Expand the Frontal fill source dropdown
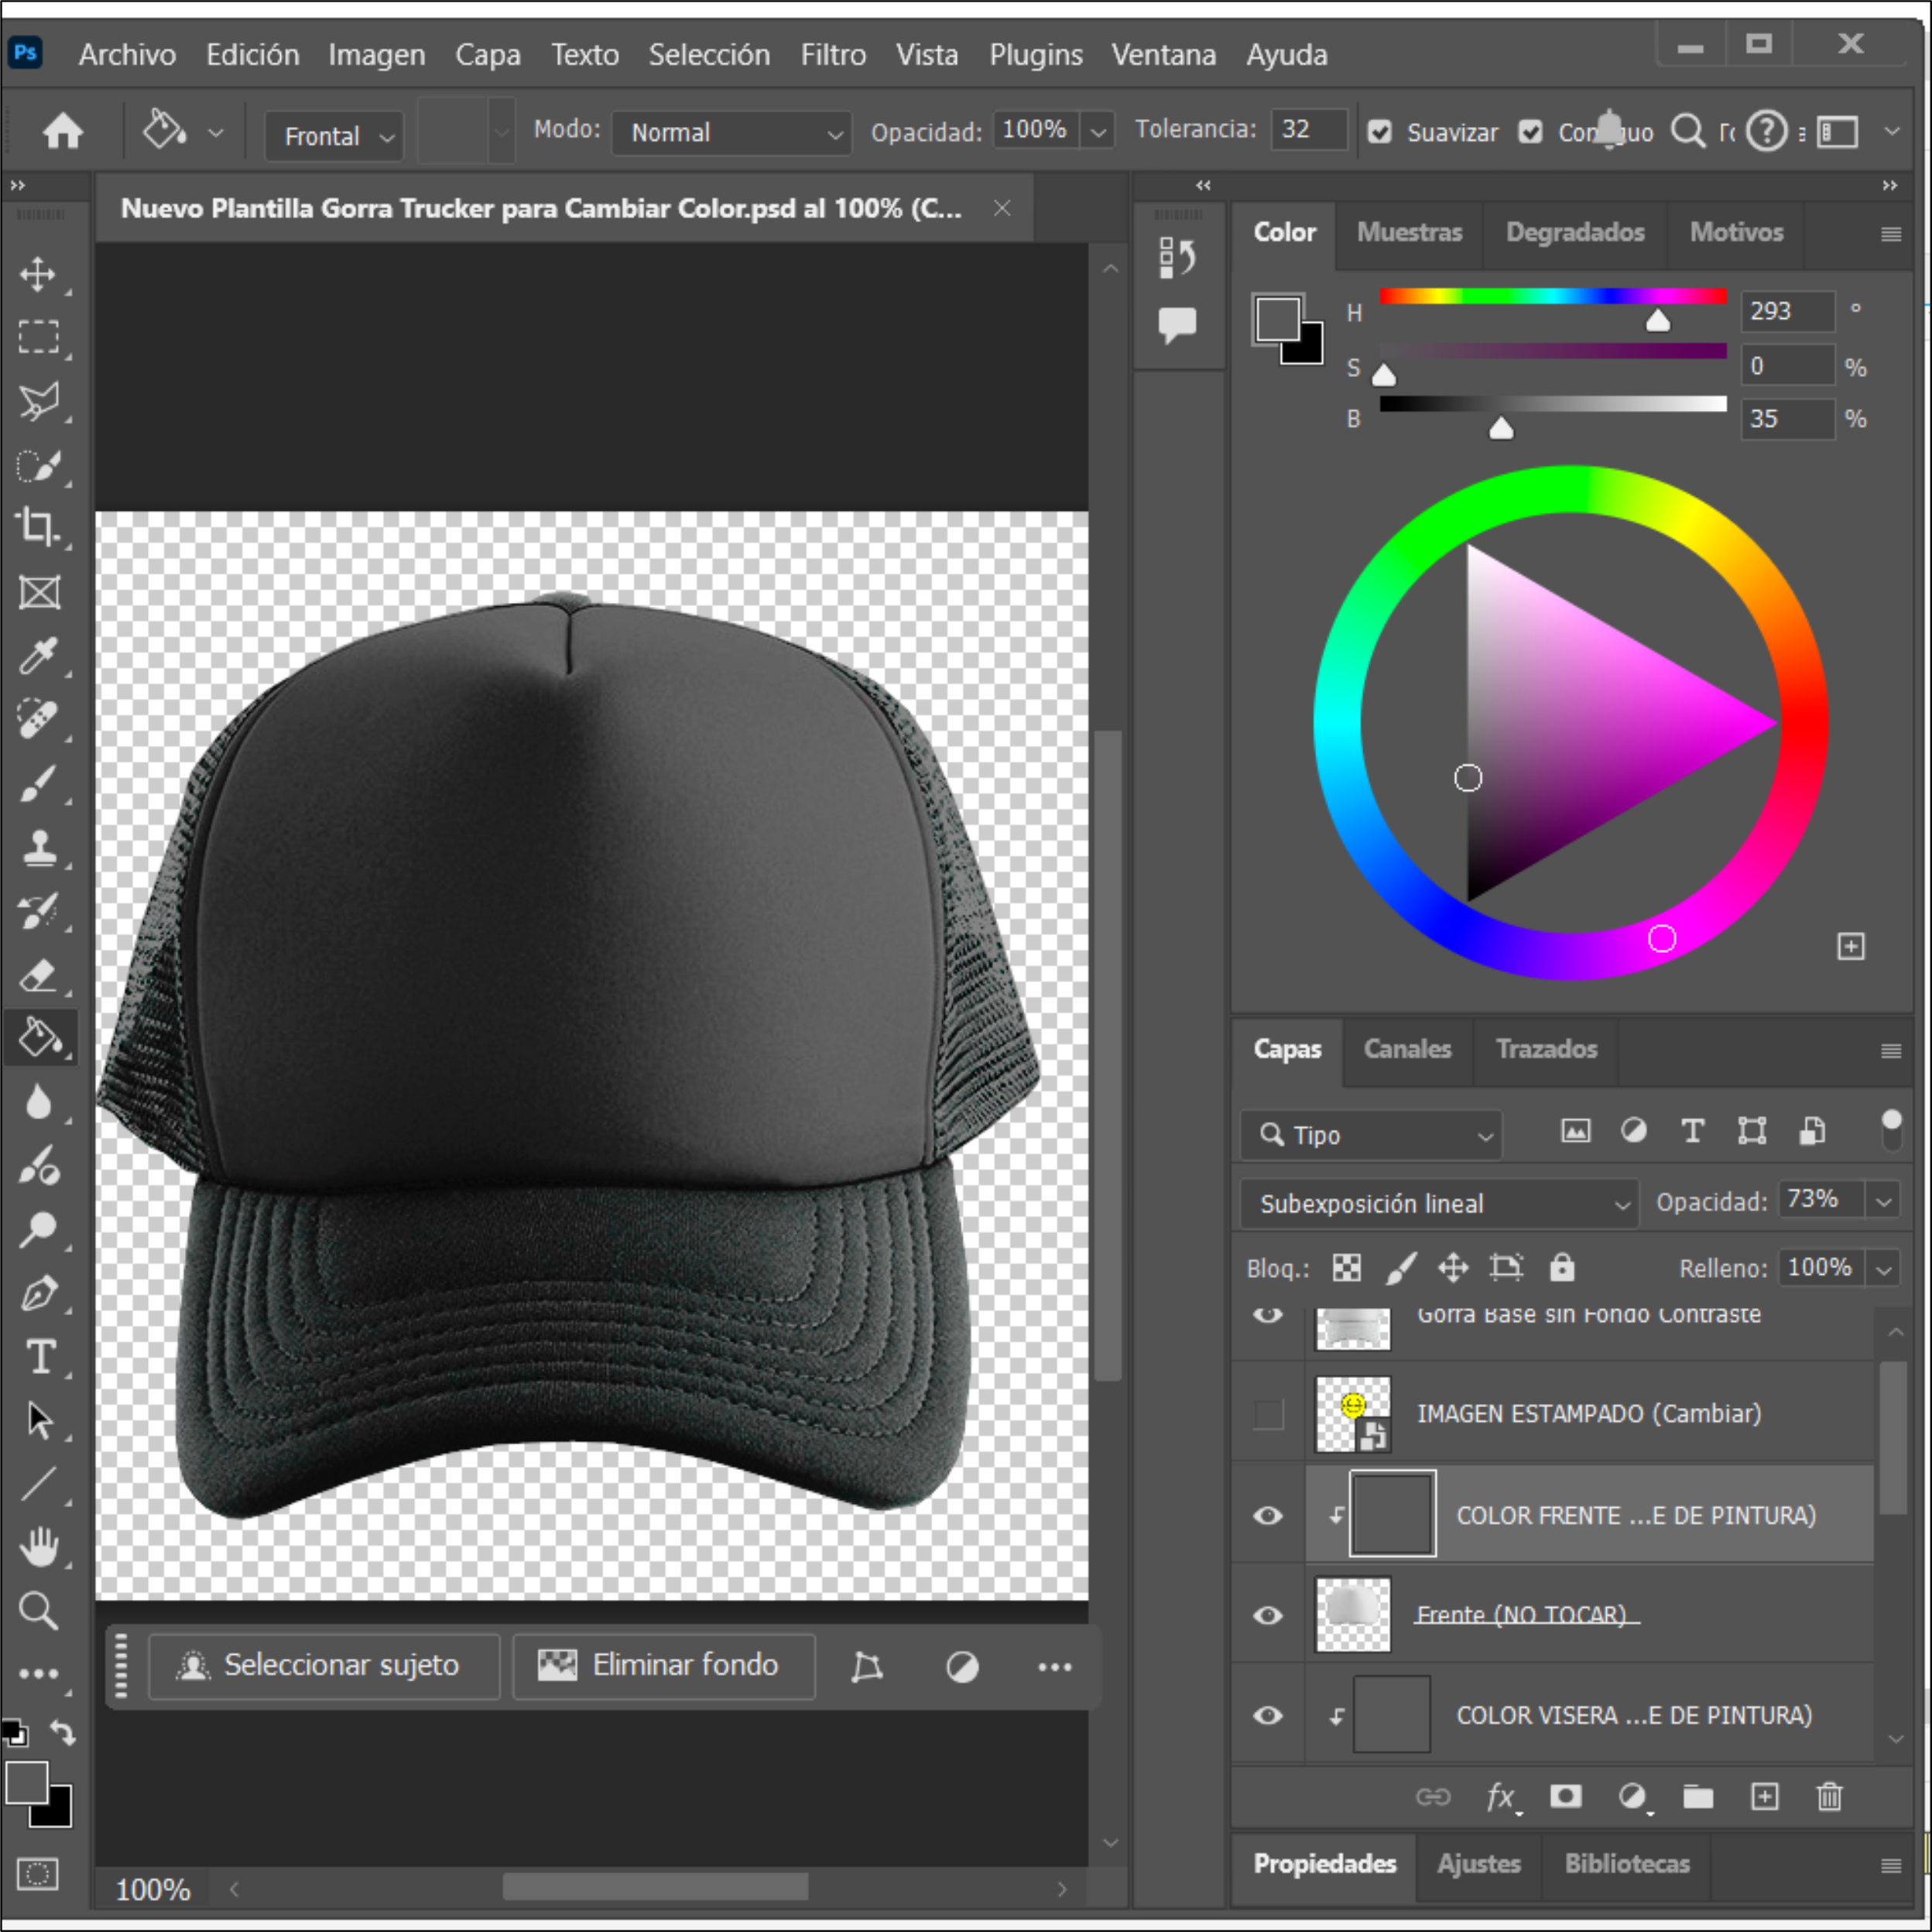Image resolution: width=1932 pixels, height=1932 pixels. point(334,136)
